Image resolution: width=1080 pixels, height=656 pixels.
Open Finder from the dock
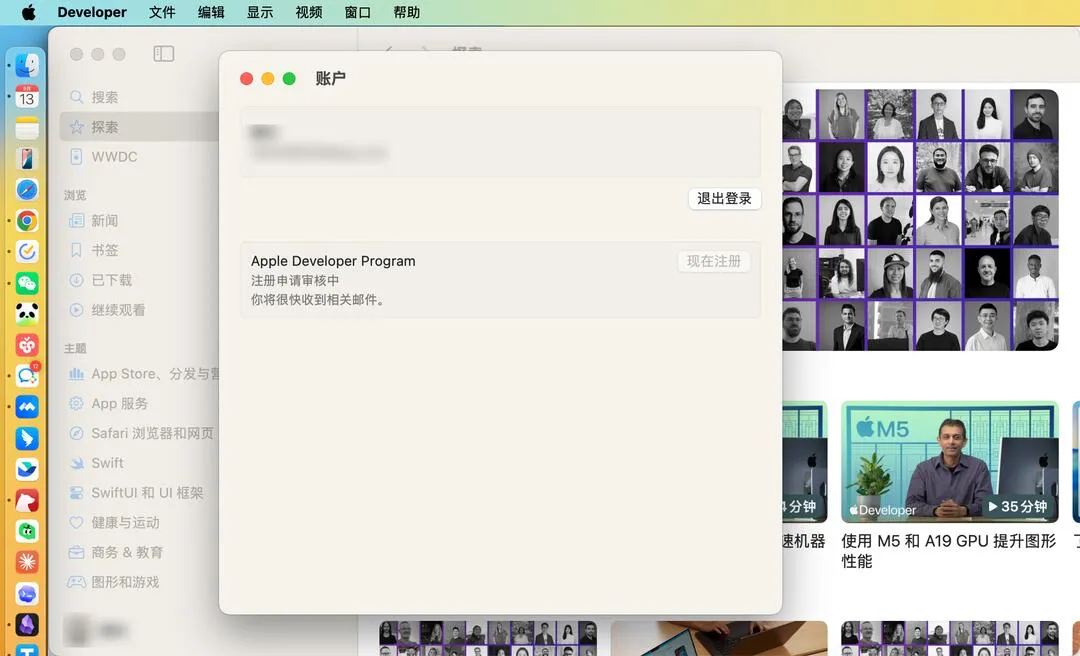(27, 65)
